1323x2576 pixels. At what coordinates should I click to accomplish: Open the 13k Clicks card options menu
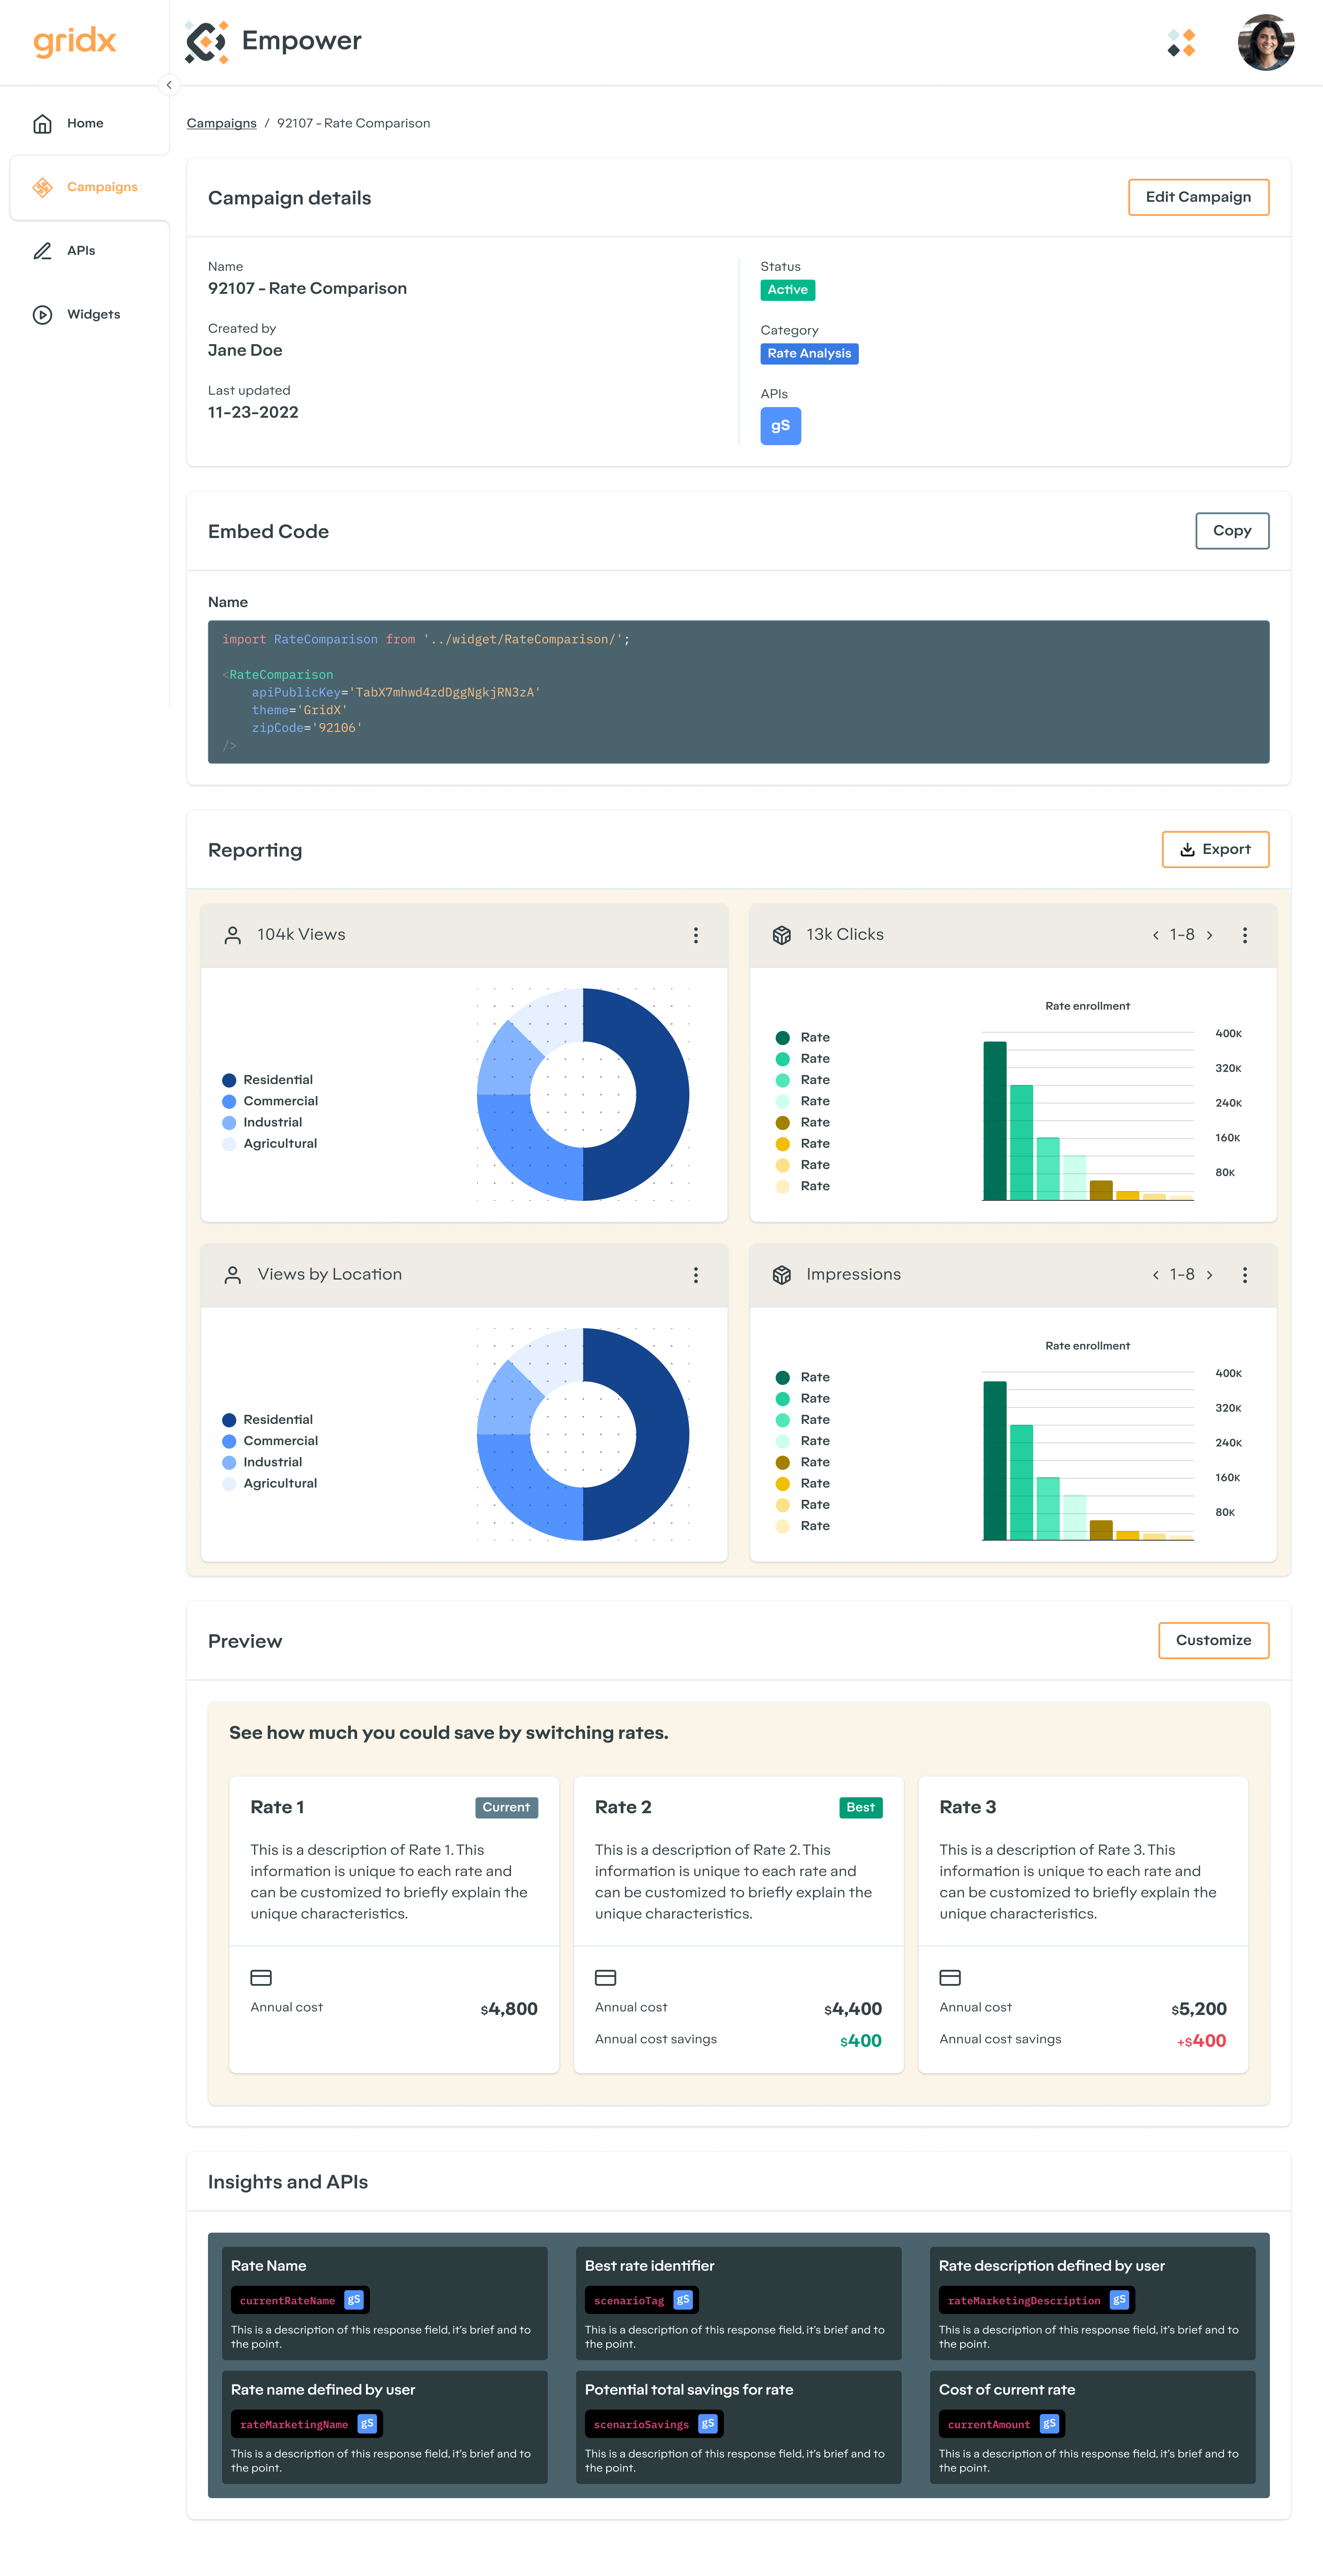(1245, 935)
